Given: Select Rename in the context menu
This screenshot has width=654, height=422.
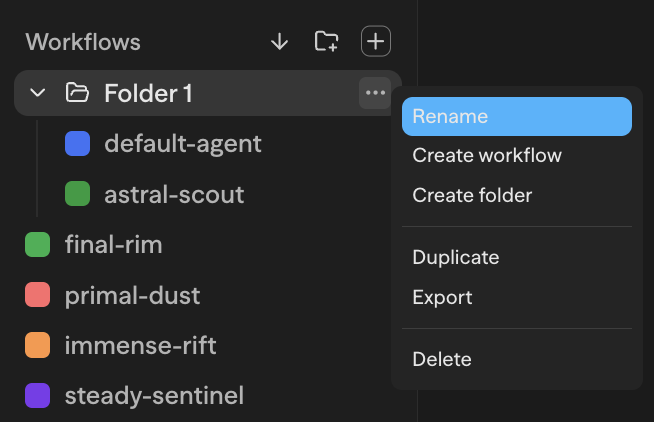Looking at the screenshot, I should [x=516, y=116].
